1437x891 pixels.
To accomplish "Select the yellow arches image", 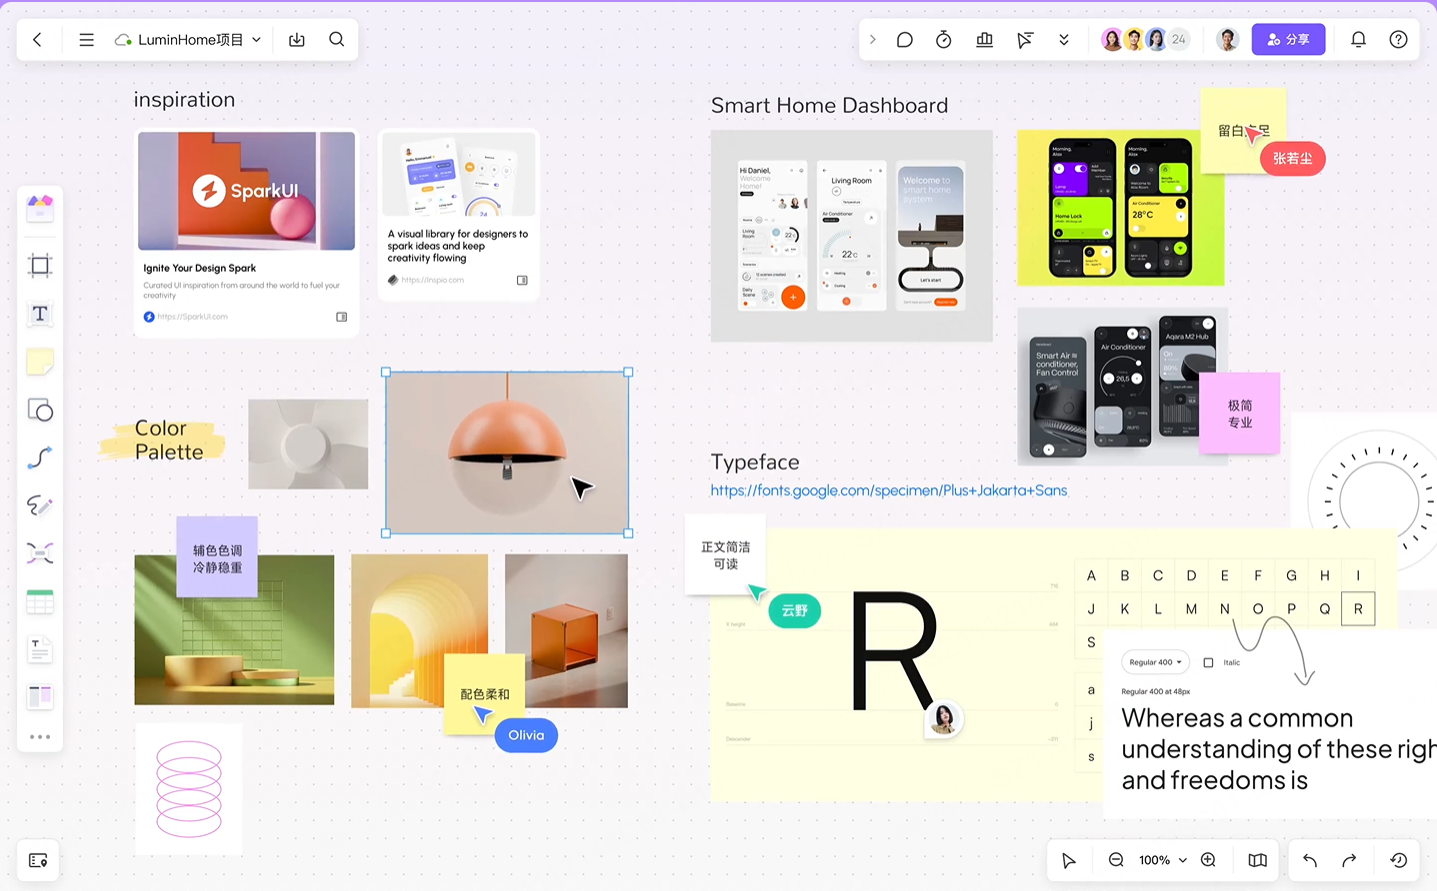I will point(419,630).
